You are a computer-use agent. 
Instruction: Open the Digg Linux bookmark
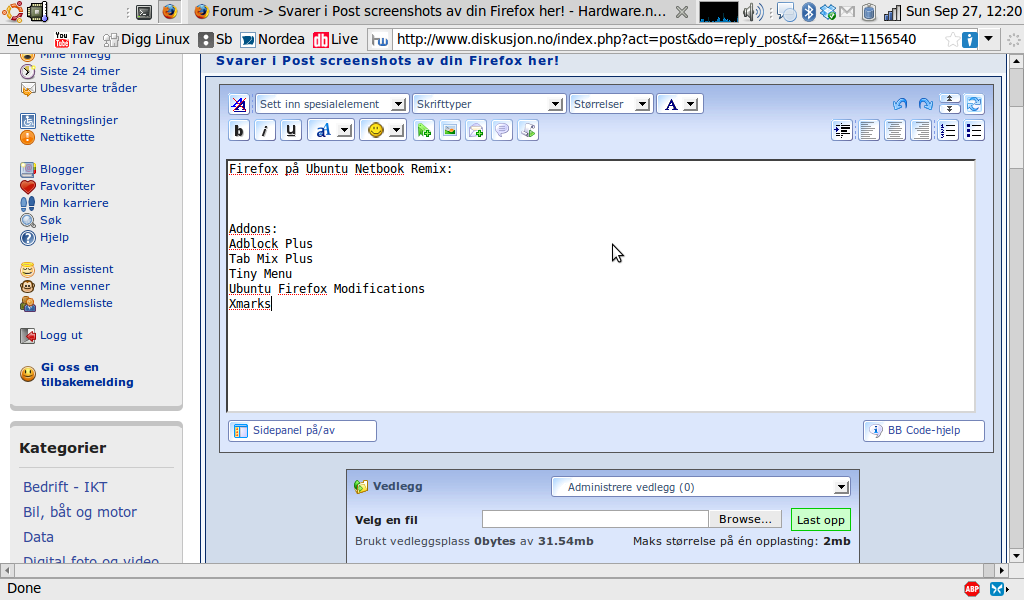click(x=147, y=39)
